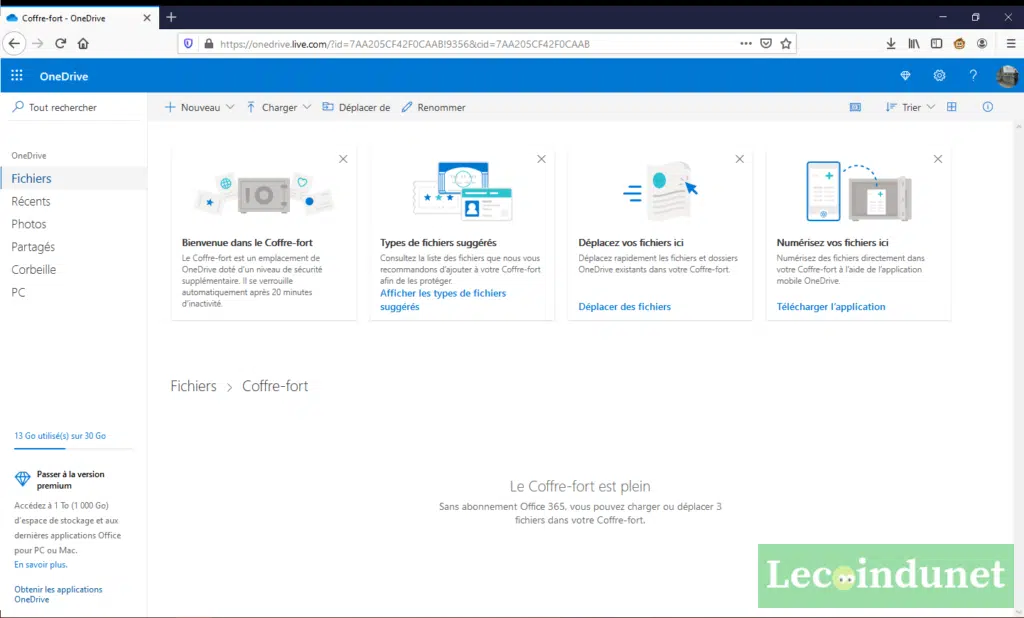Open a new browser tab with plus
The width and height of the screenshot is (1024, 618).
coord(171,17)
